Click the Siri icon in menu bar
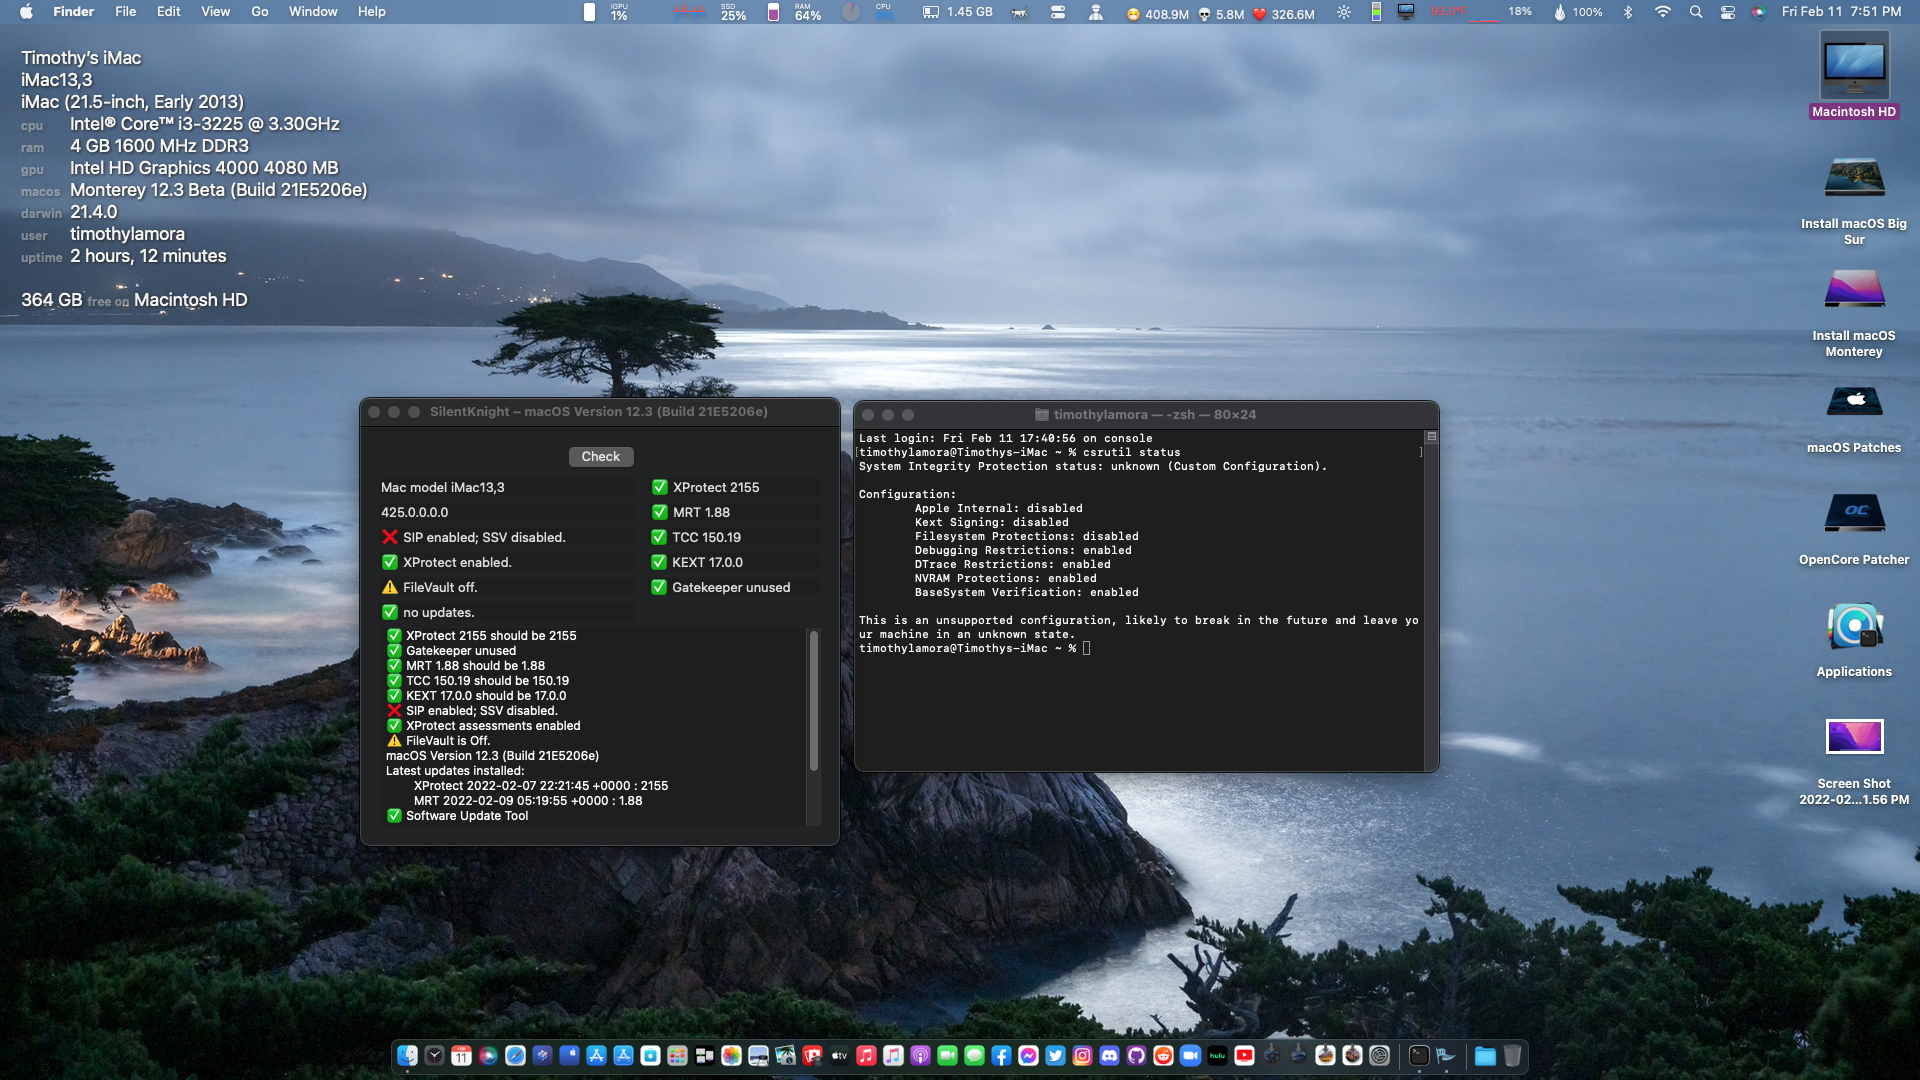The width and height of the screenshot is (1920, 1080). tap(1759, 12)
